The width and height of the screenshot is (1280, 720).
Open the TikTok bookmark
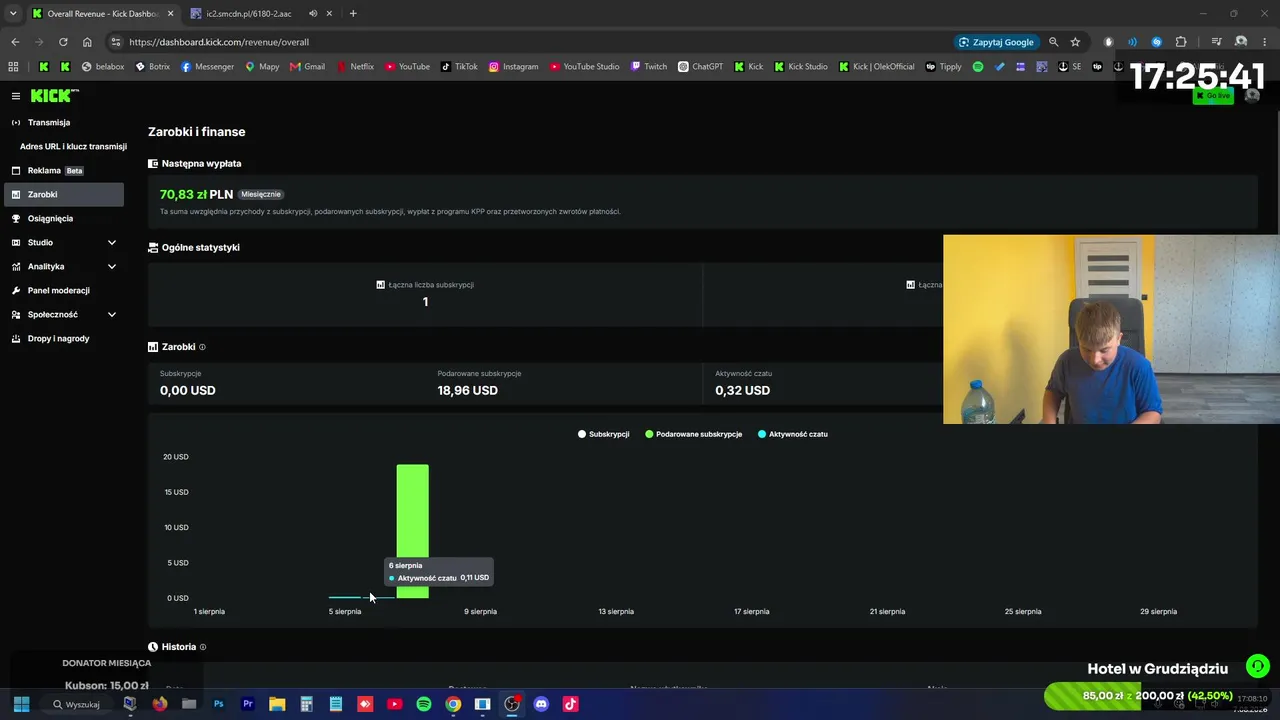coord(460,67)
